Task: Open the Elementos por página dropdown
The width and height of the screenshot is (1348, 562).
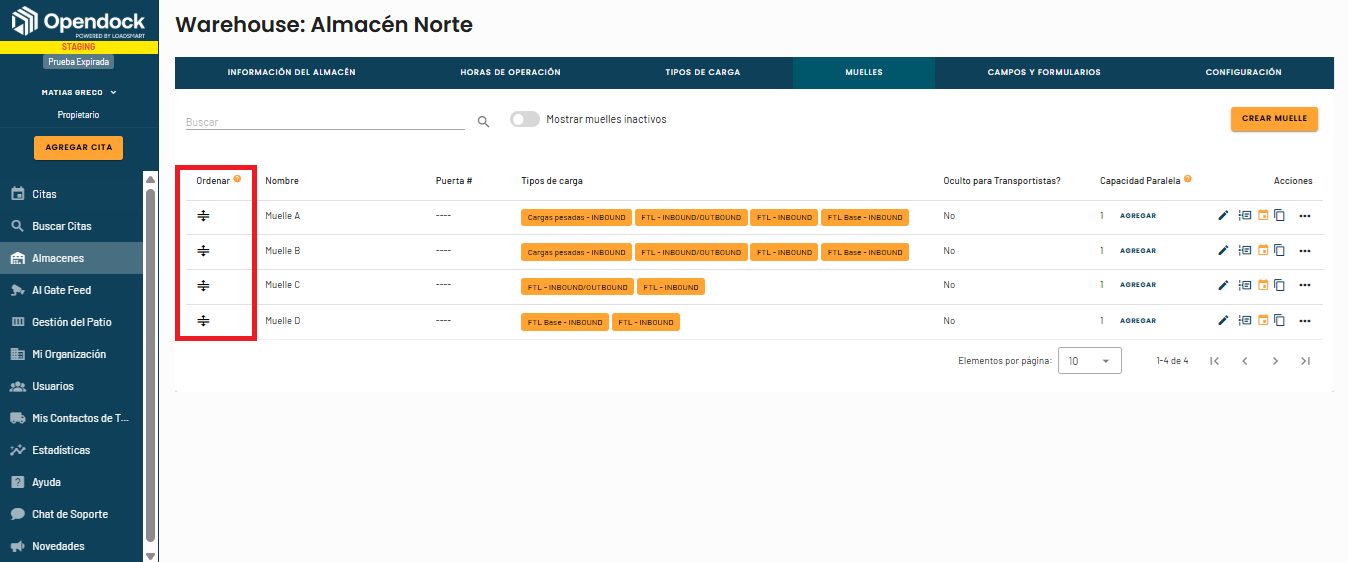Action: 1089,361
